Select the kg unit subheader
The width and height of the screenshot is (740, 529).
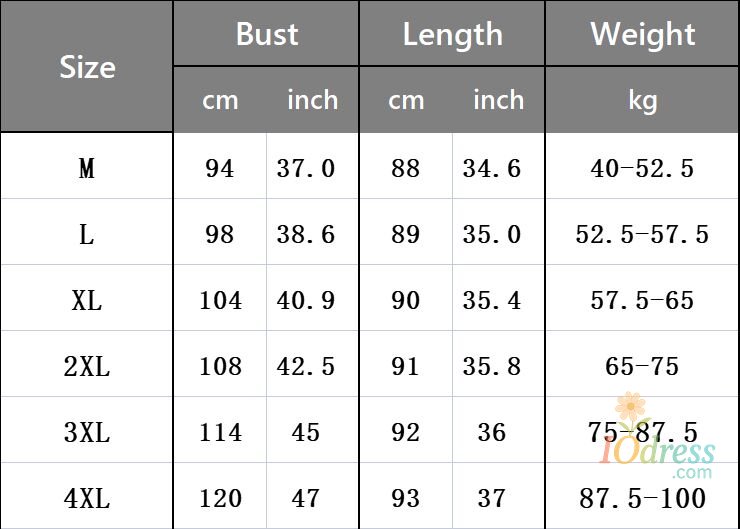642,101
